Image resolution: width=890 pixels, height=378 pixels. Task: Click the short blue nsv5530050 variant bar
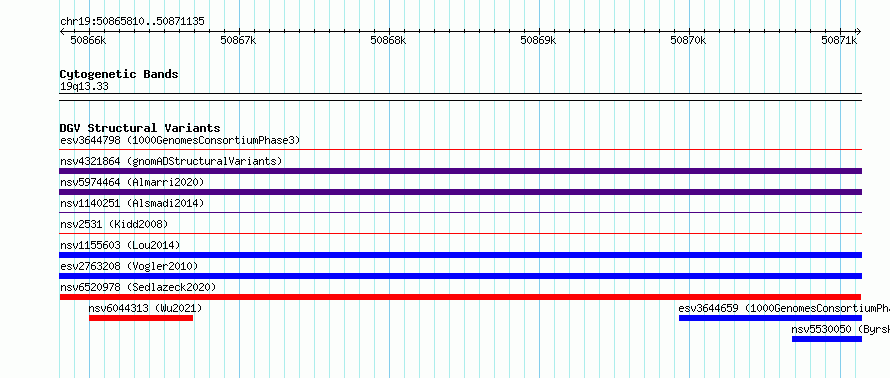pos(827,339)
